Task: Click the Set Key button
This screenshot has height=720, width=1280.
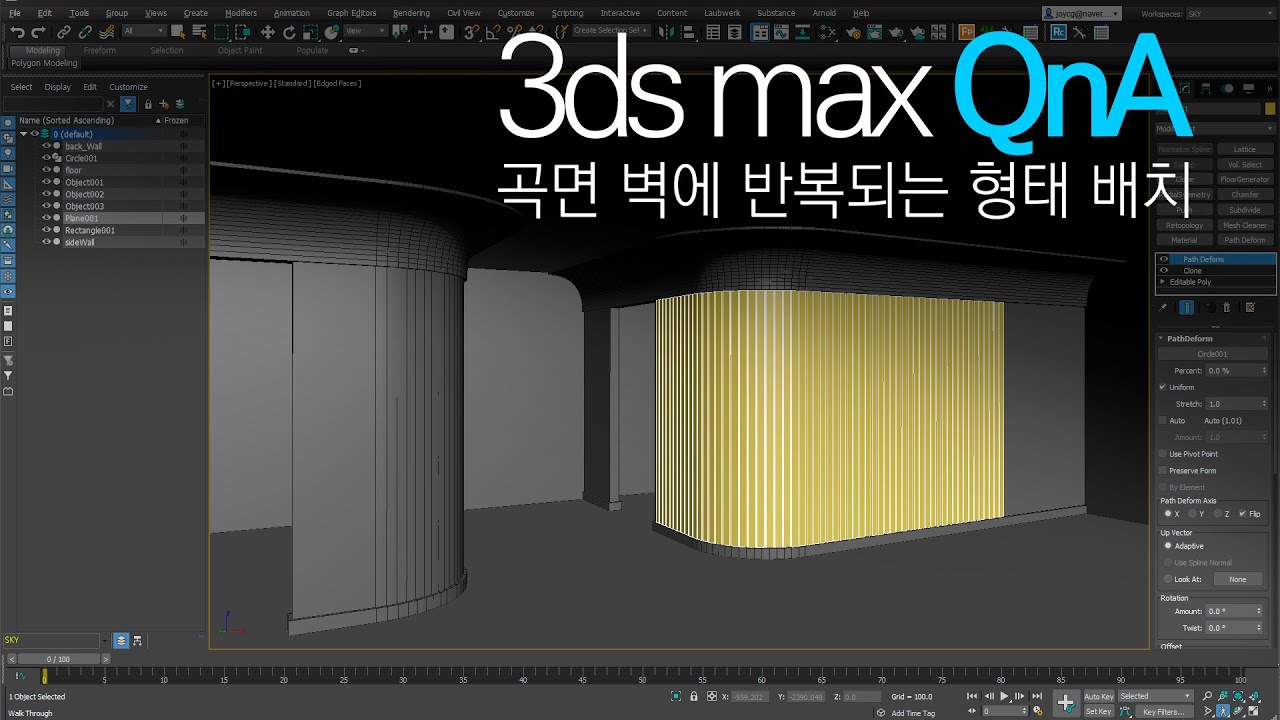Action: (1098, 712)
